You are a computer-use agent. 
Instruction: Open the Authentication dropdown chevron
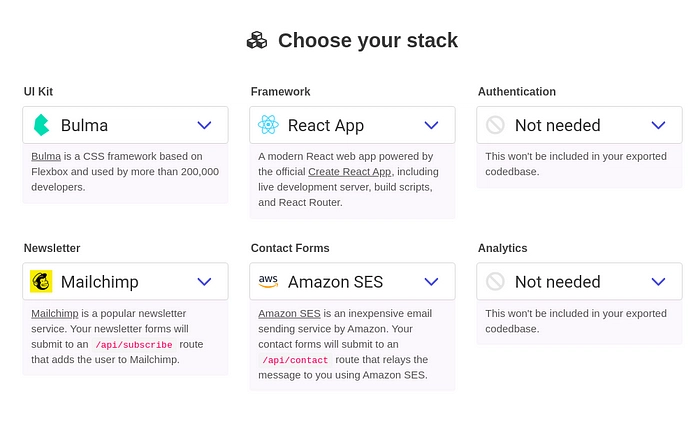658,125
